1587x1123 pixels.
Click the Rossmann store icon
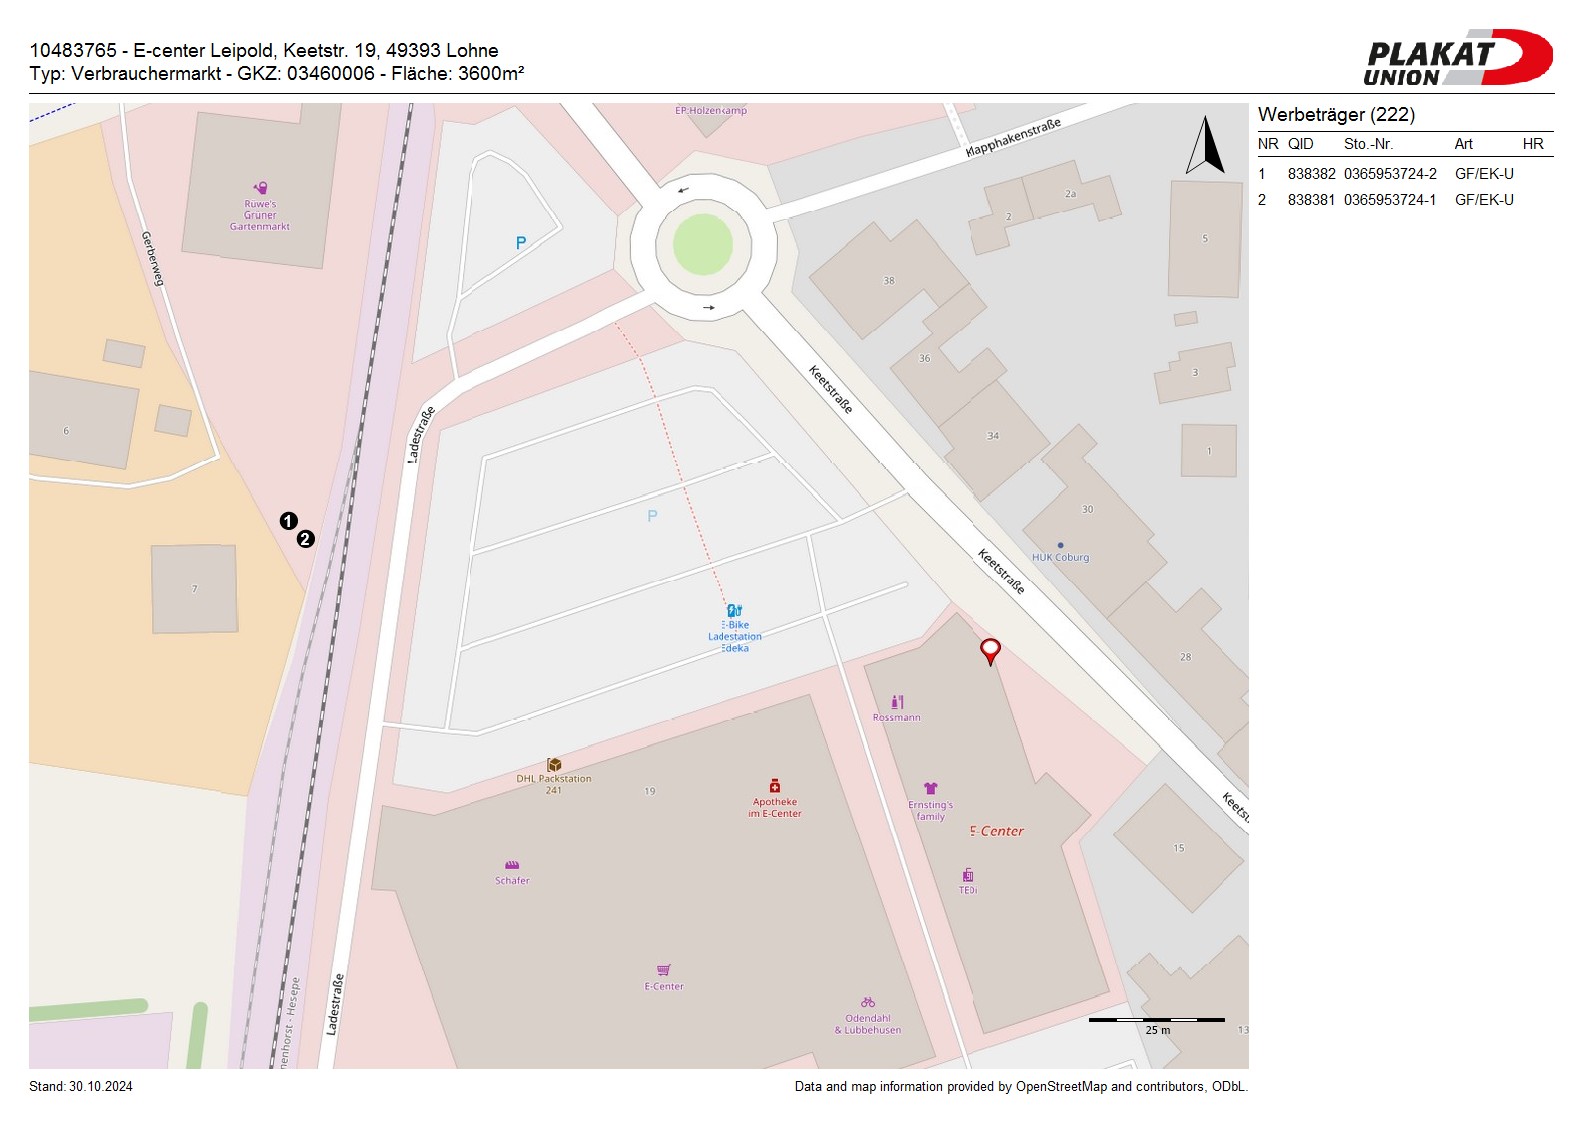coord(897,702)
